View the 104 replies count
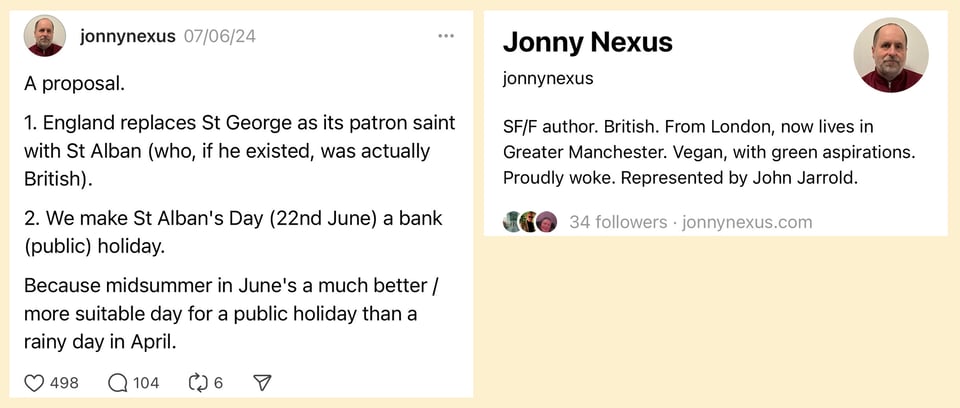This screenshot has width=960, height=408. [146, 382]
